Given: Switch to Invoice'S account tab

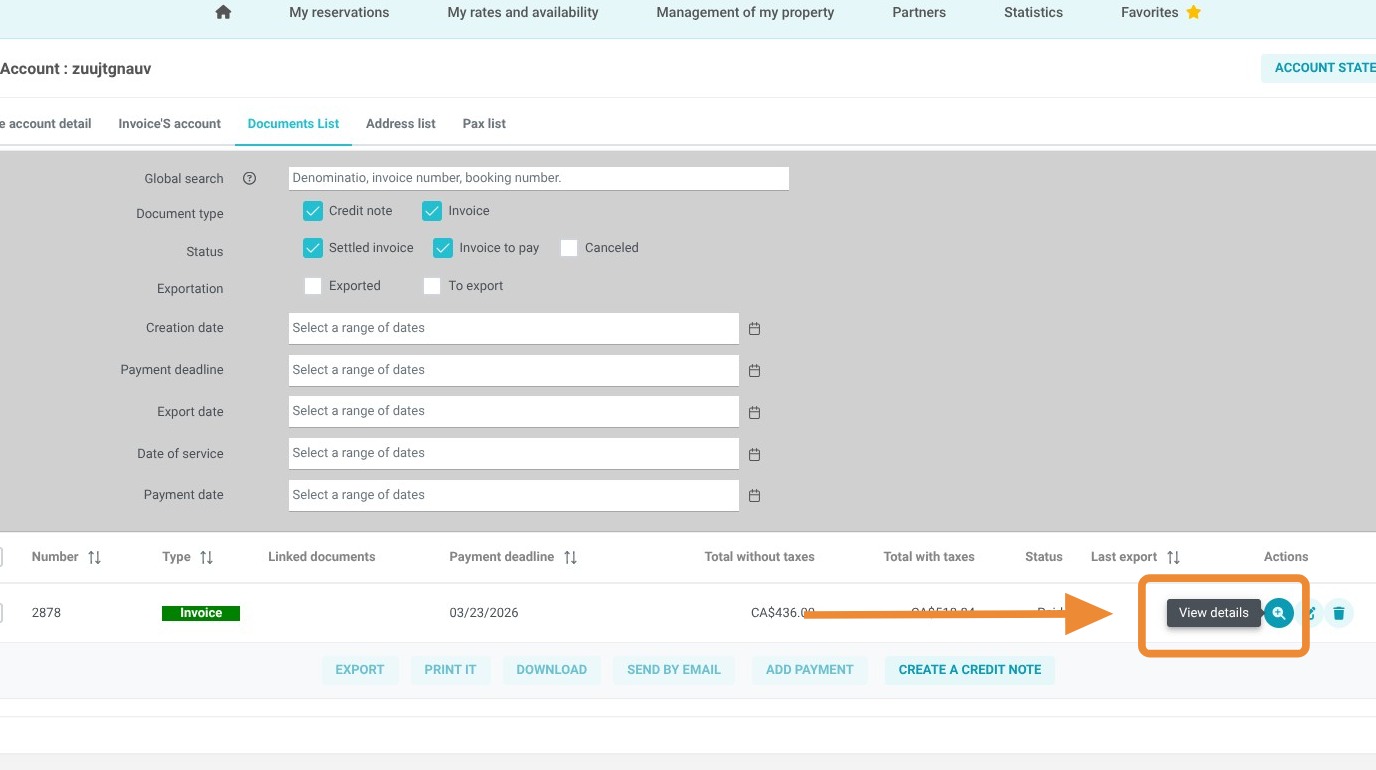Looking at the screenshot, I should tap(169, 124).
